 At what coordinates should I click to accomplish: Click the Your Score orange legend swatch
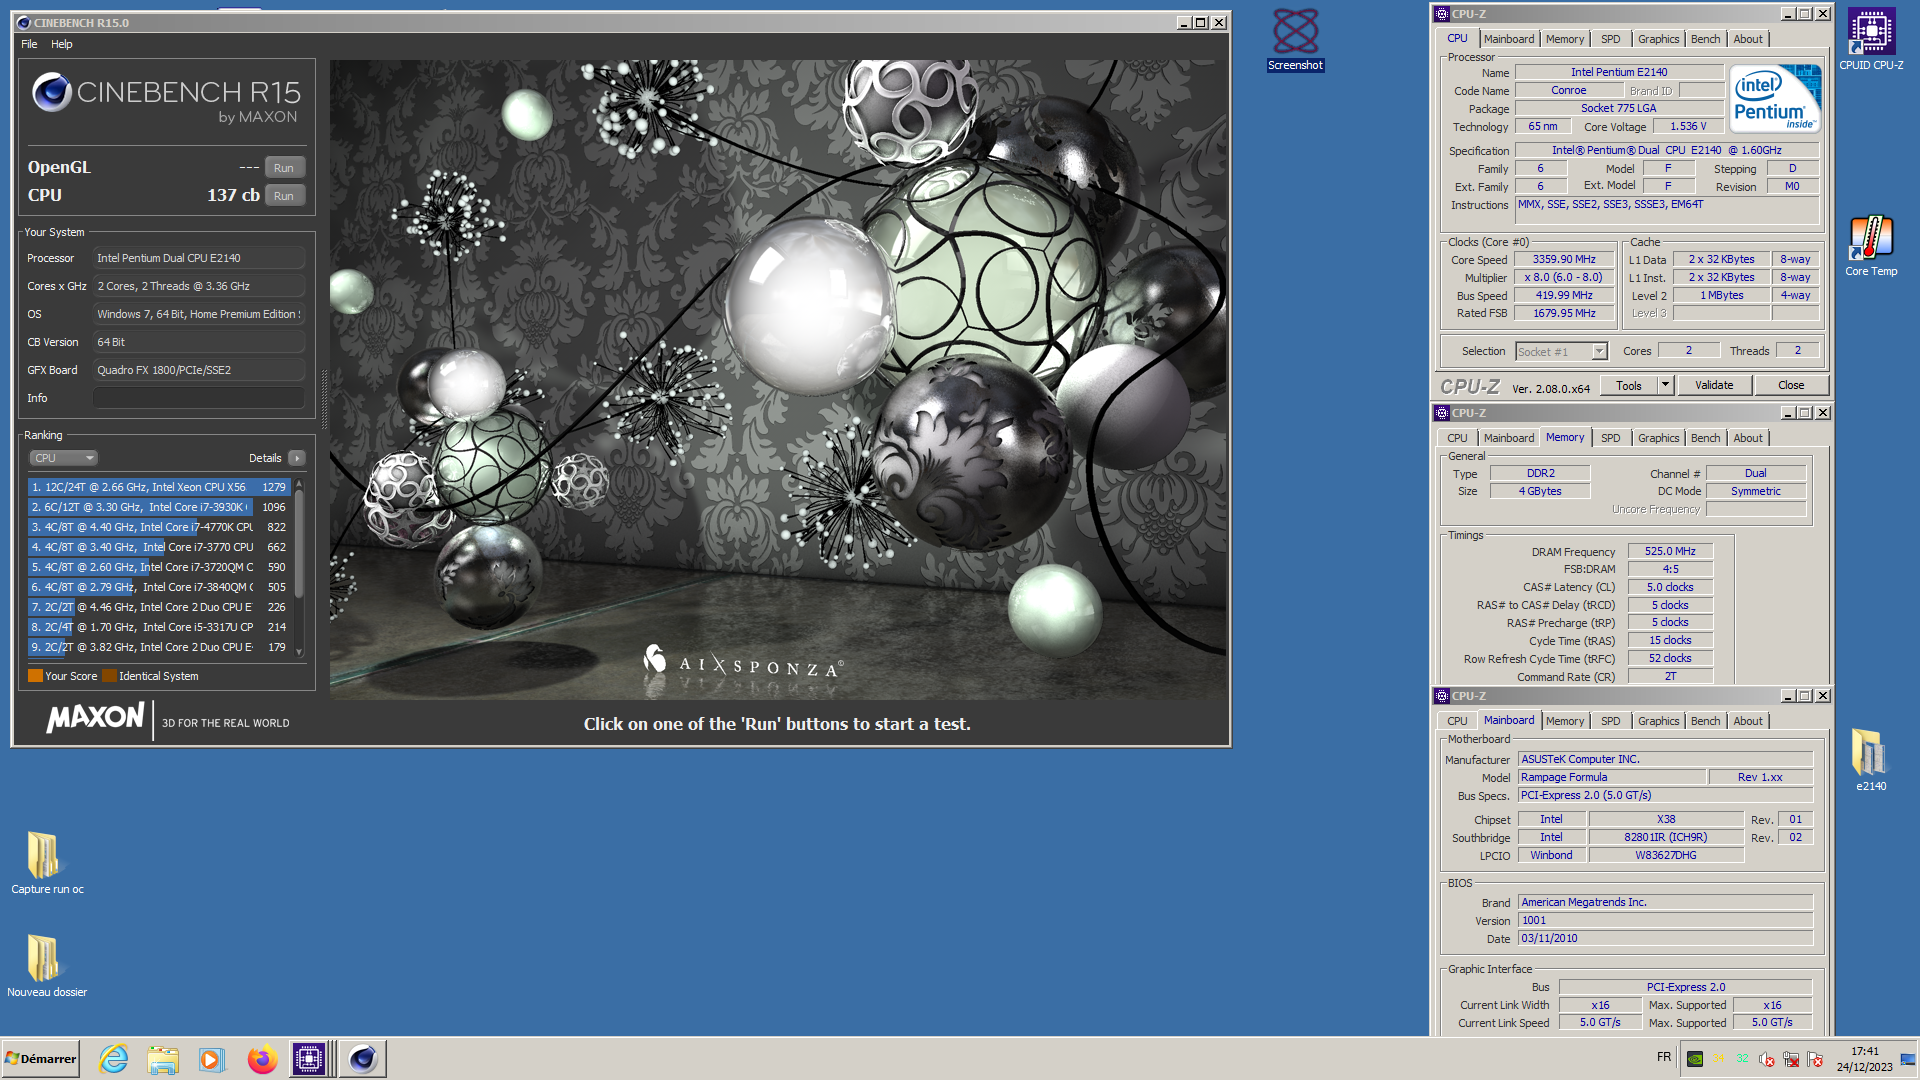pyautogui.click(x=35, y=676)
